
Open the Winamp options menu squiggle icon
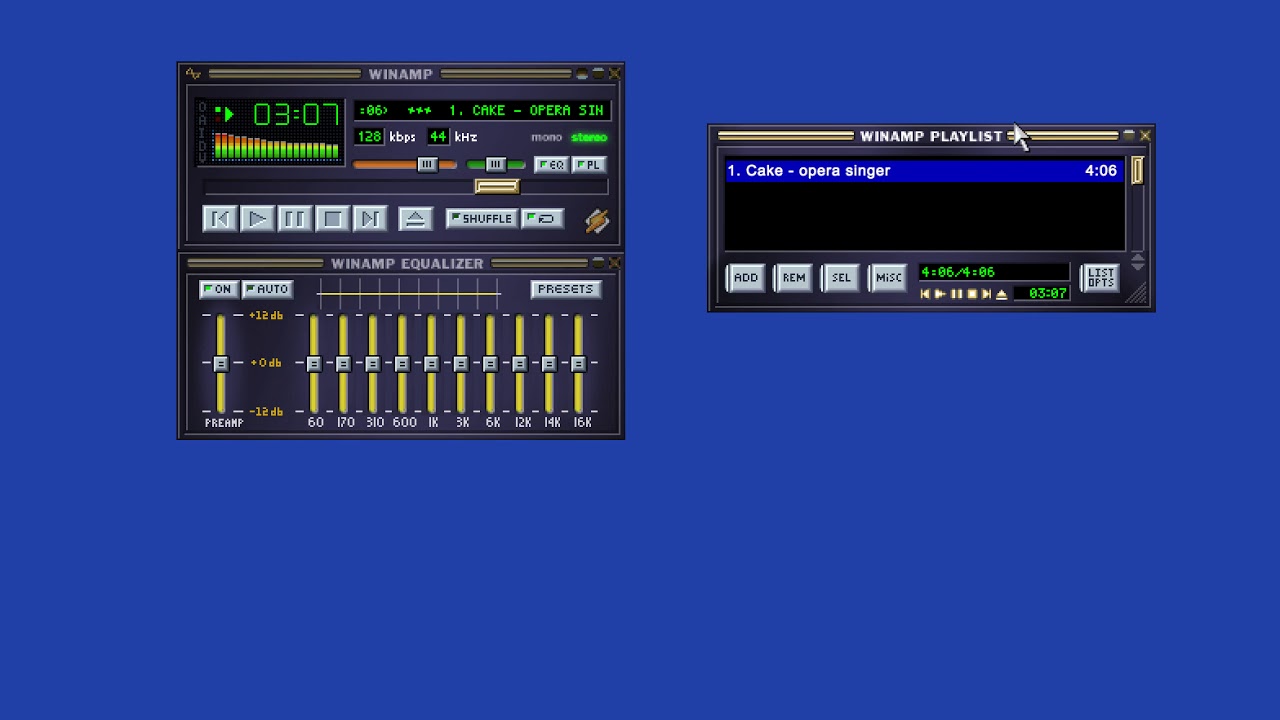[x=193, y=74]
